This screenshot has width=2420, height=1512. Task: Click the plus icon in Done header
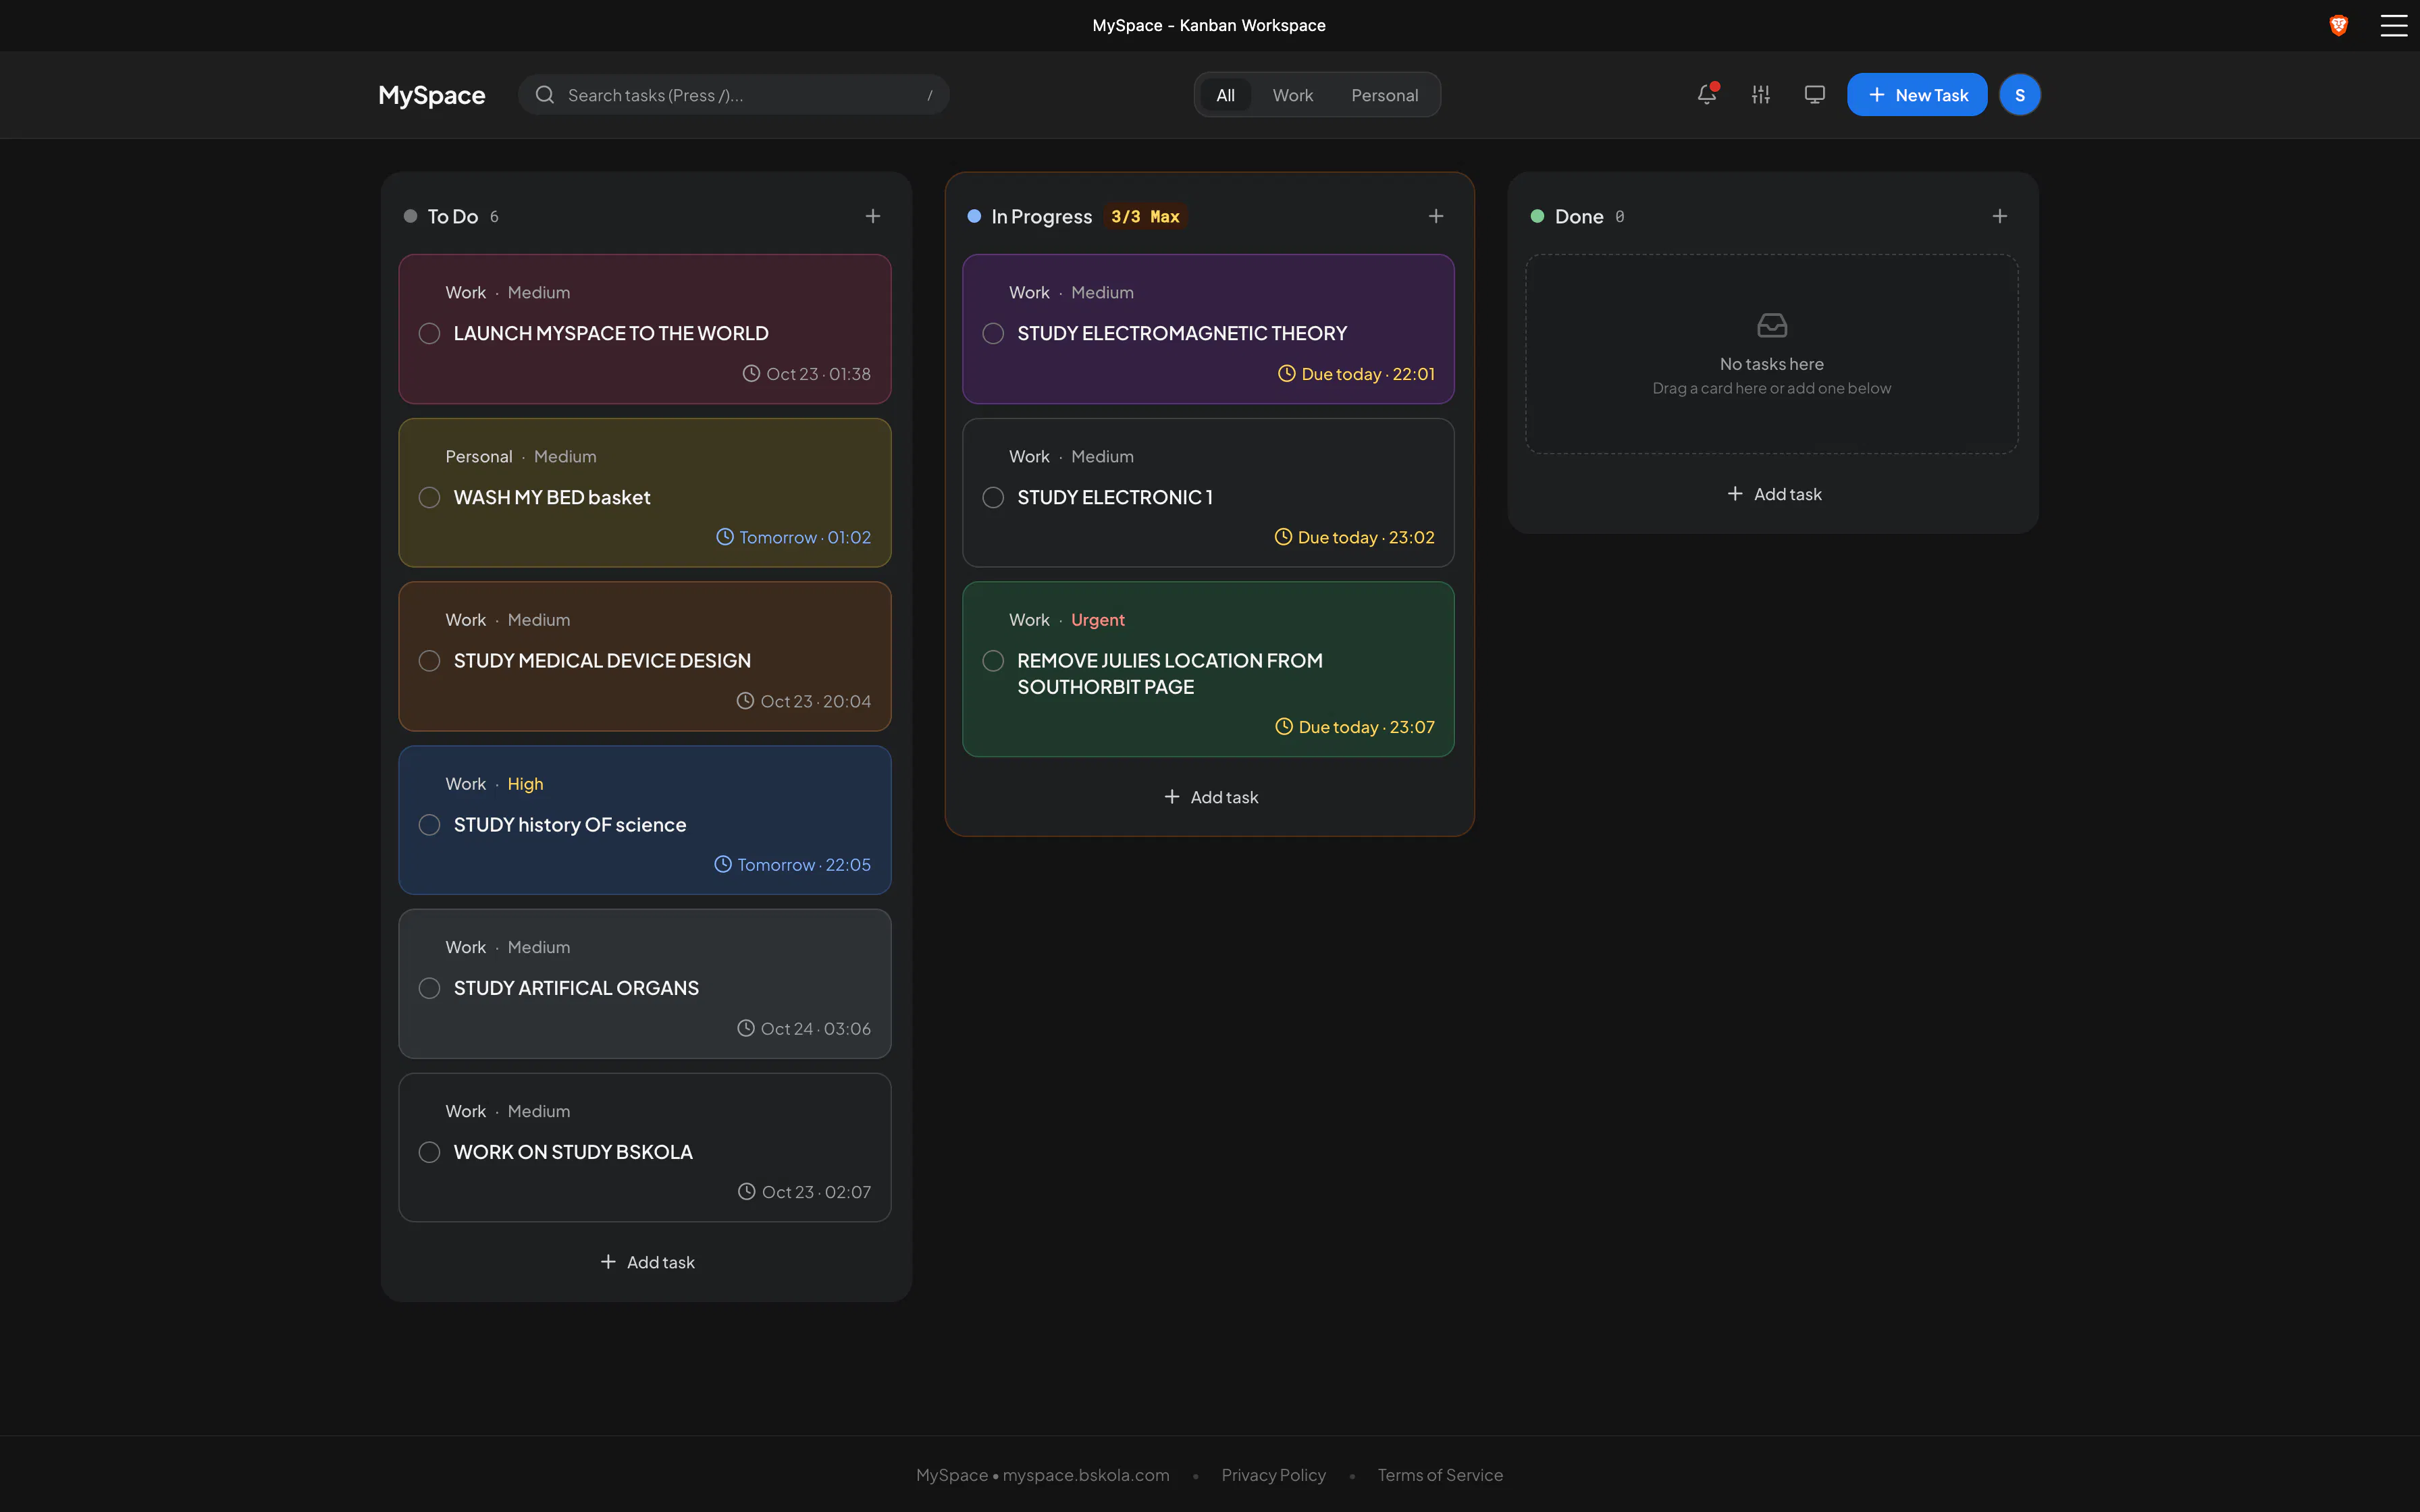click(x=2000, y=216)
